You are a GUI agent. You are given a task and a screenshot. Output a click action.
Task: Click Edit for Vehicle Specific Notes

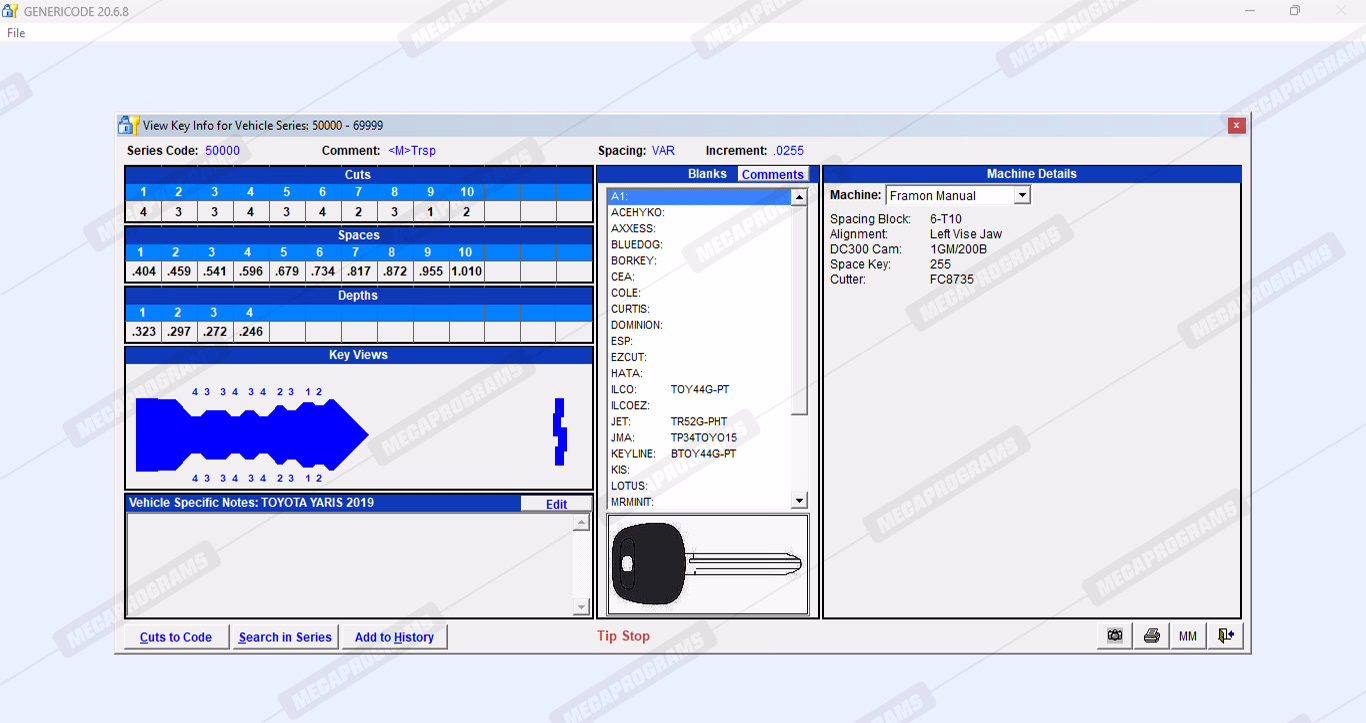tap(556, 504)
